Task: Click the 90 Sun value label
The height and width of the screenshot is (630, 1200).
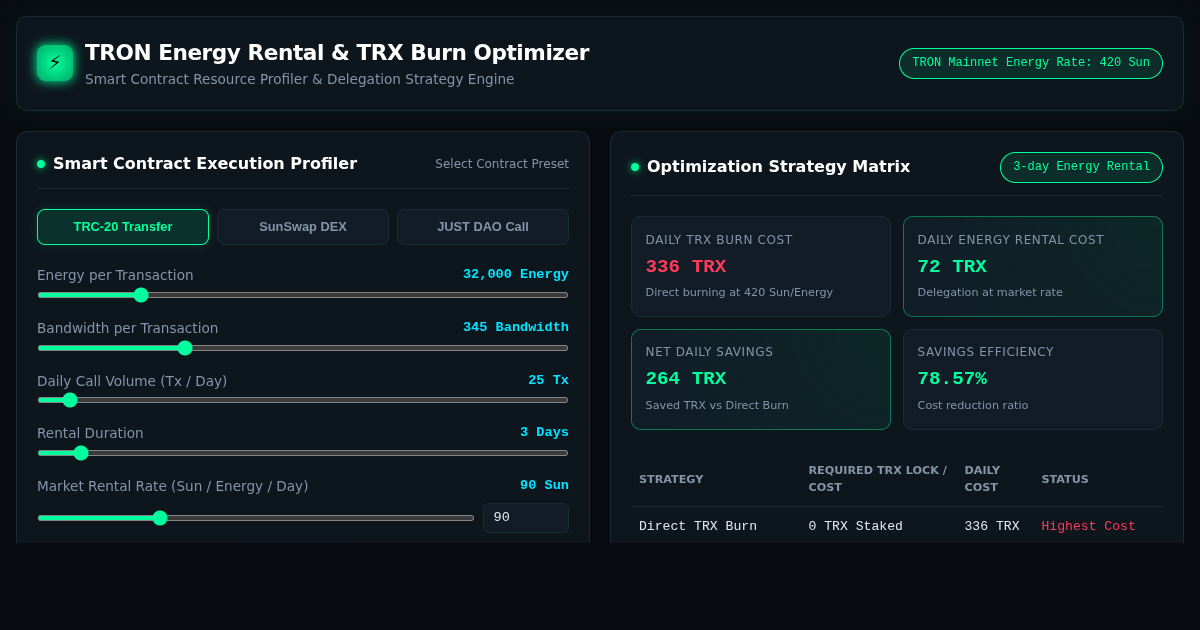Action: click(x=544, y=485)
